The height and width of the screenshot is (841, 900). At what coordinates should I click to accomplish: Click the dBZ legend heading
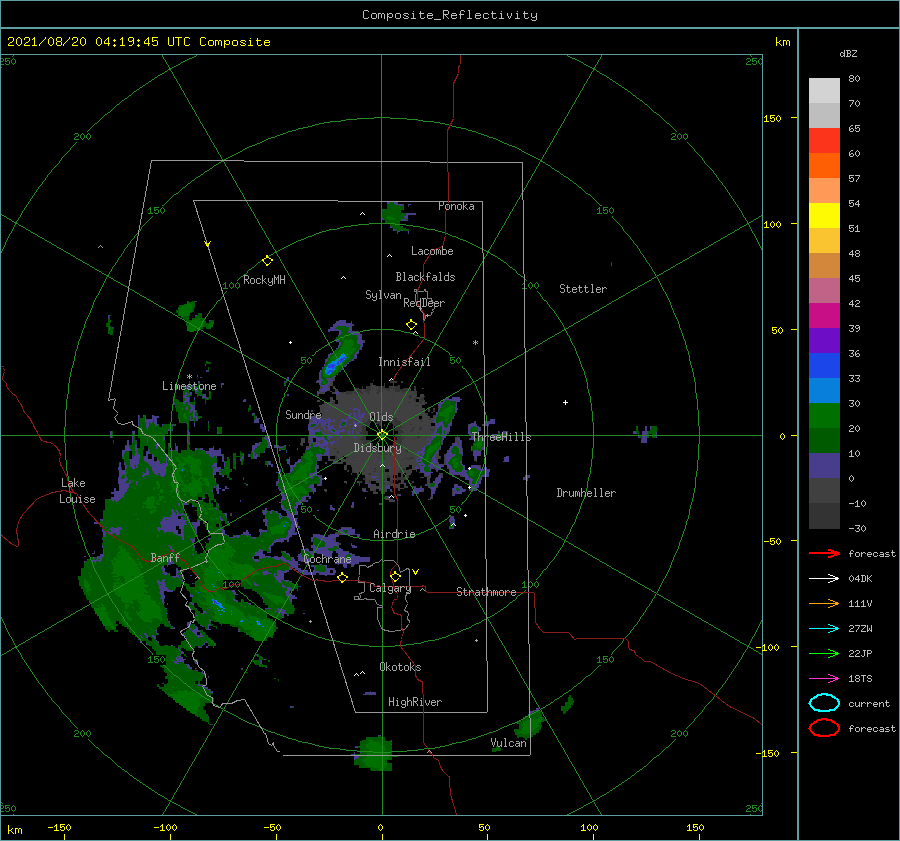tap(848, 53)
